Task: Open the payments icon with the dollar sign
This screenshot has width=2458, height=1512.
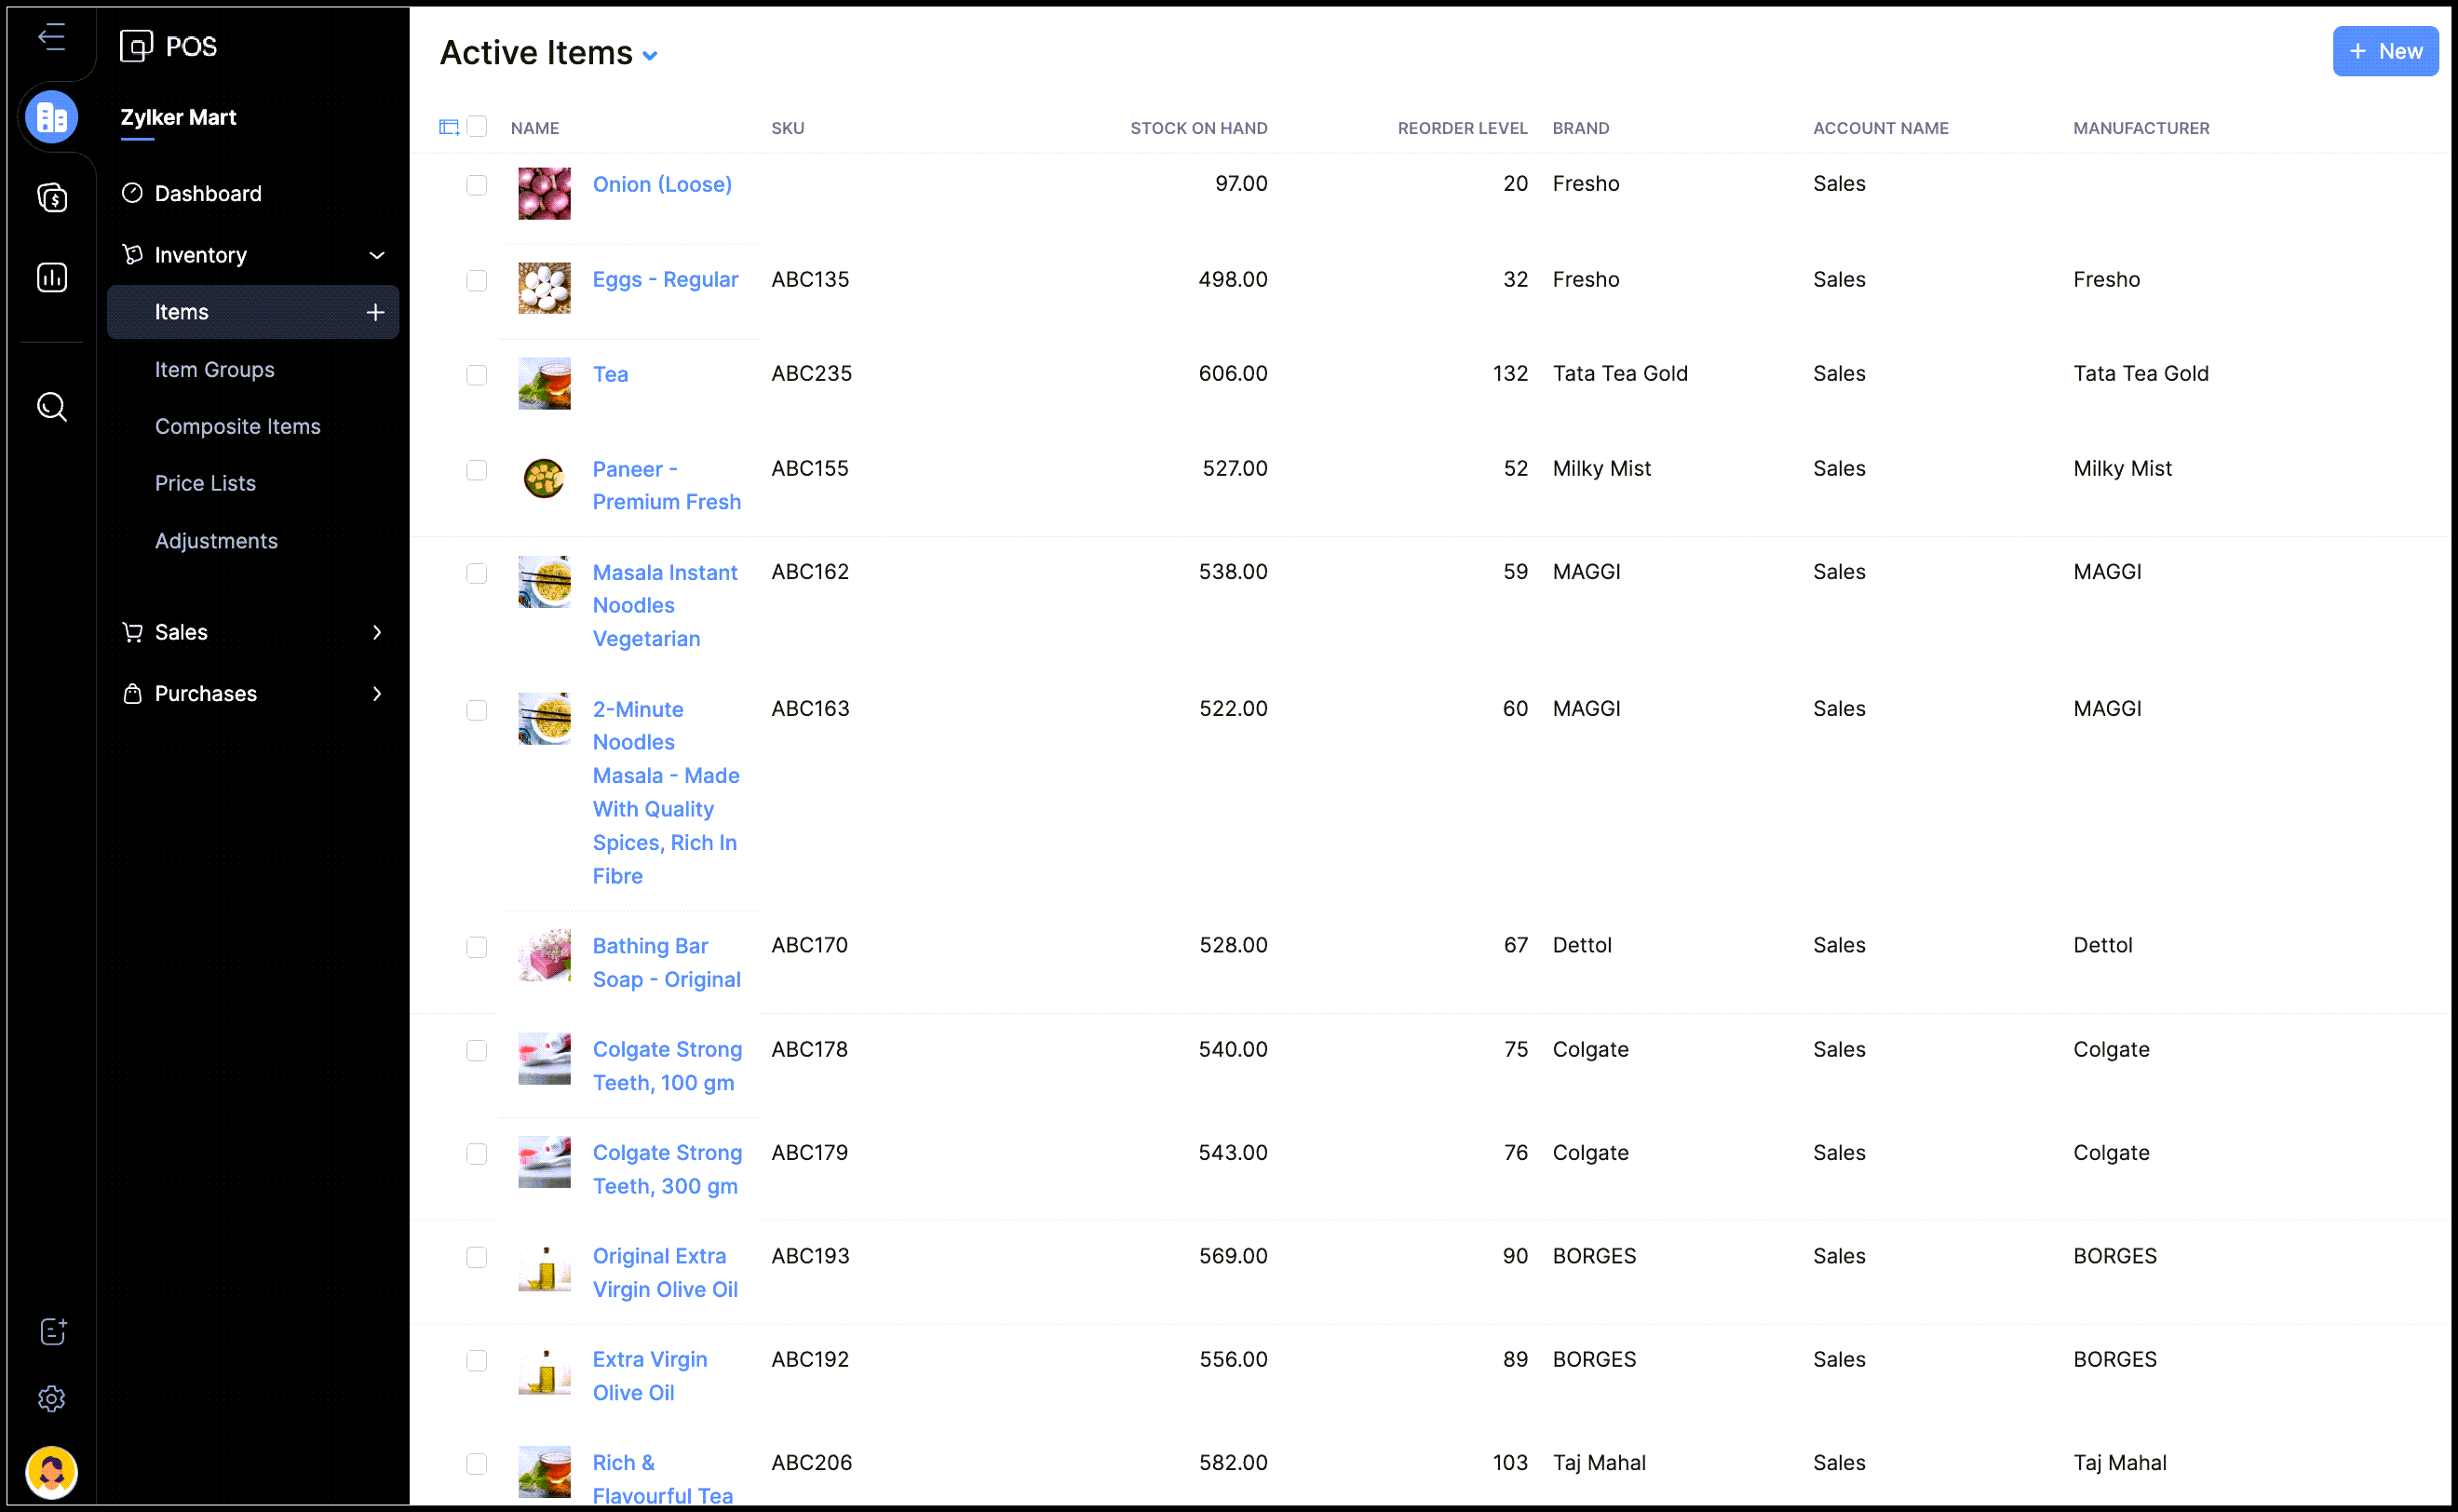Action: (52, 198)
